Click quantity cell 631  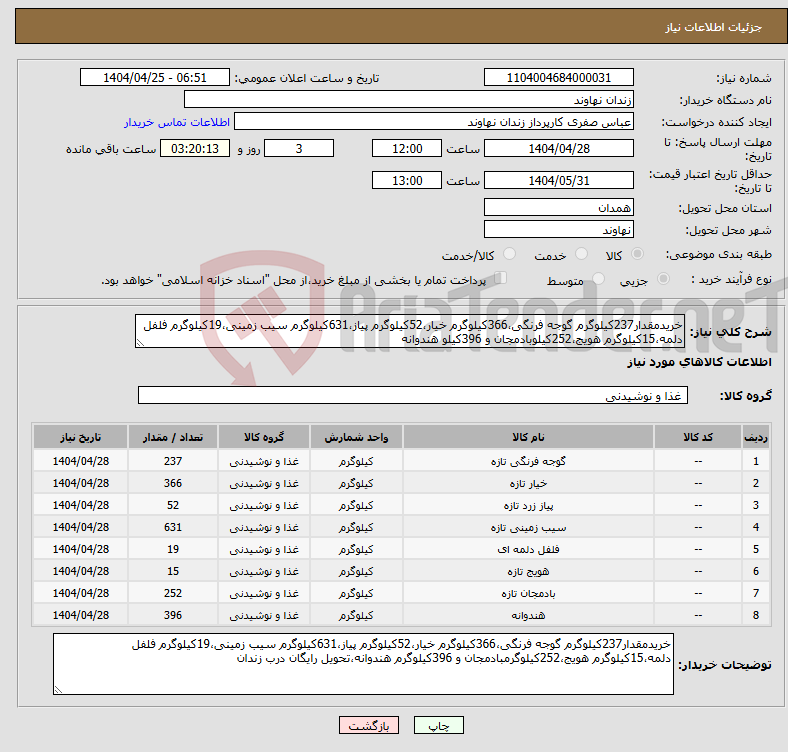[x=173, y=527]
